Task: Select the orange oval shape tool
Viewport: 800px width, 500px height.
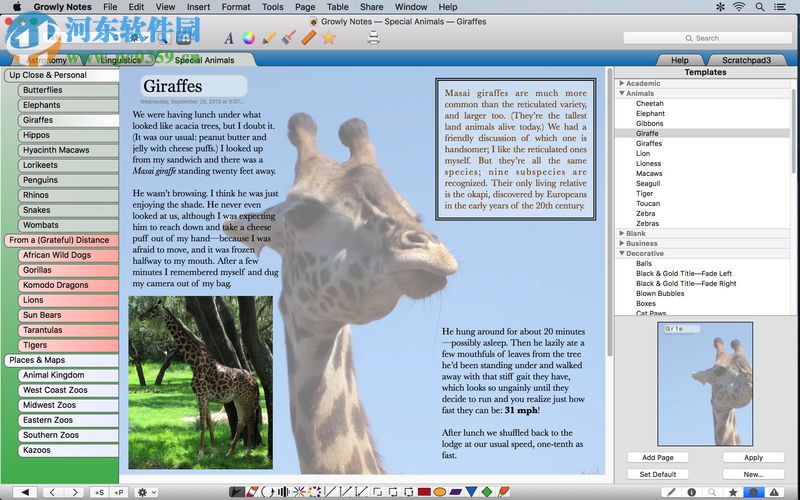Action: tap(440, 492)
